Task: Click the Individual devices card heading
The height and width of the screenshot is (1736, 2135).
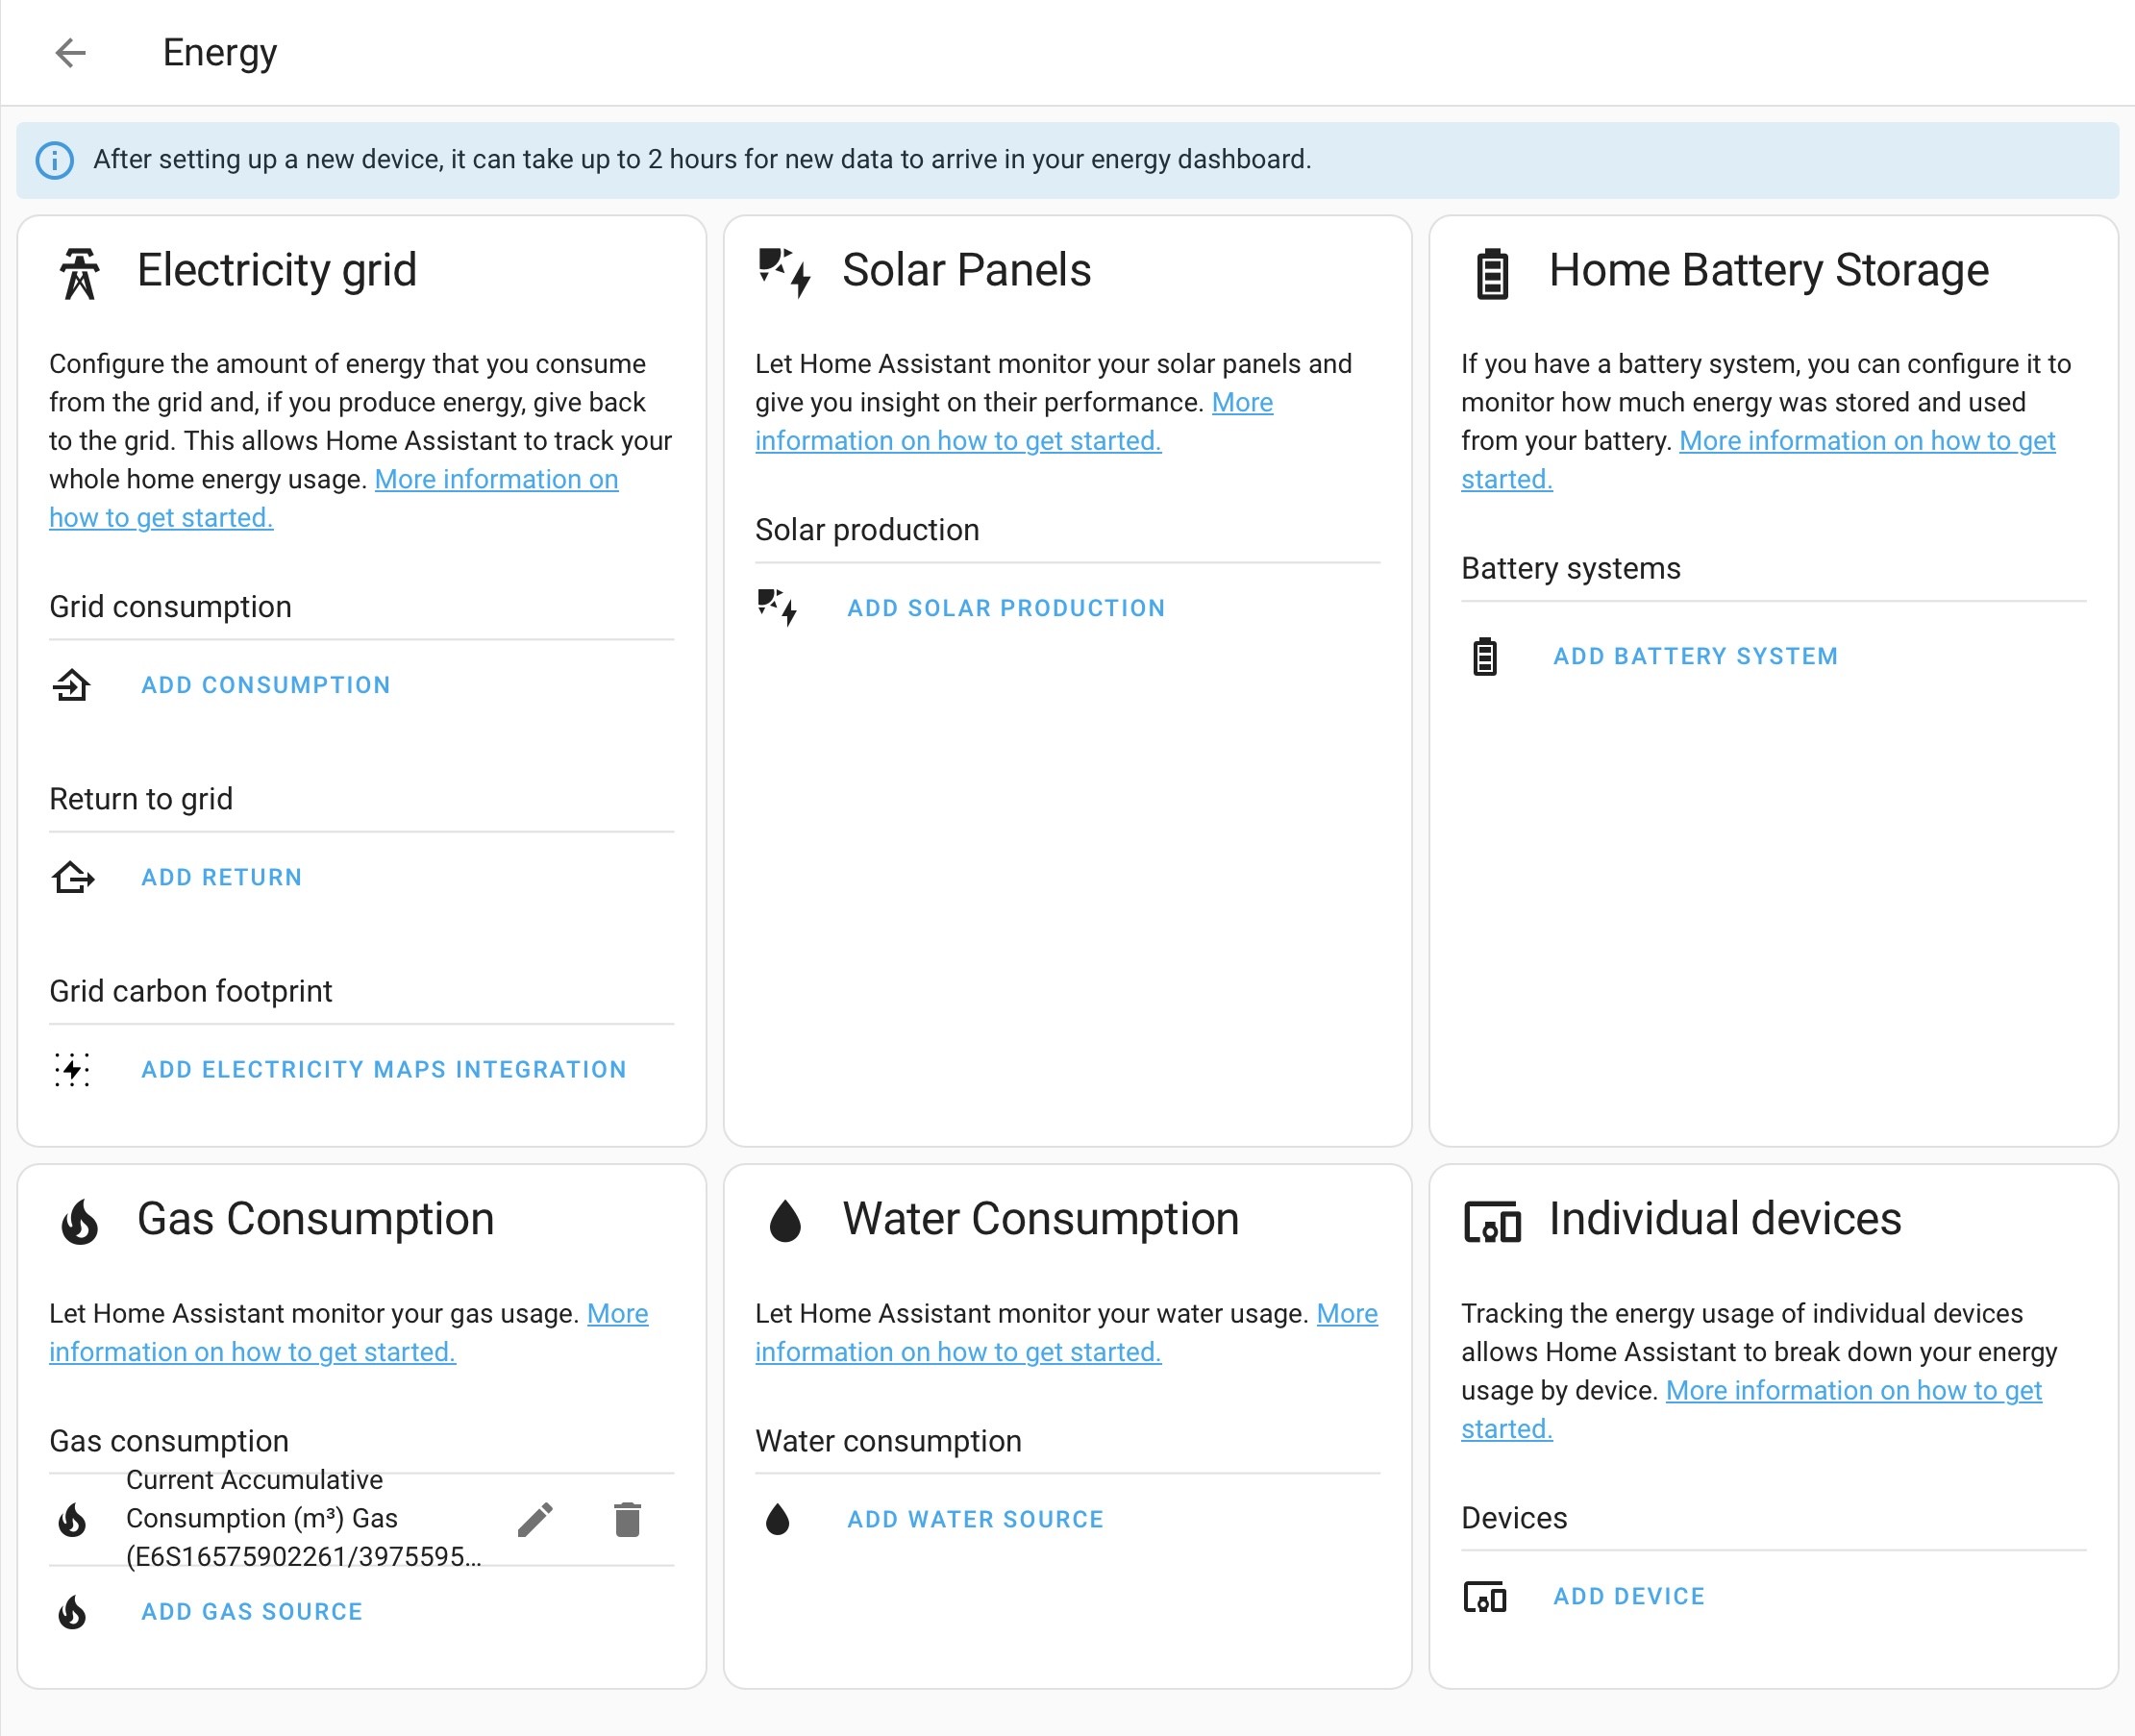Action: pos(1725,1220)
